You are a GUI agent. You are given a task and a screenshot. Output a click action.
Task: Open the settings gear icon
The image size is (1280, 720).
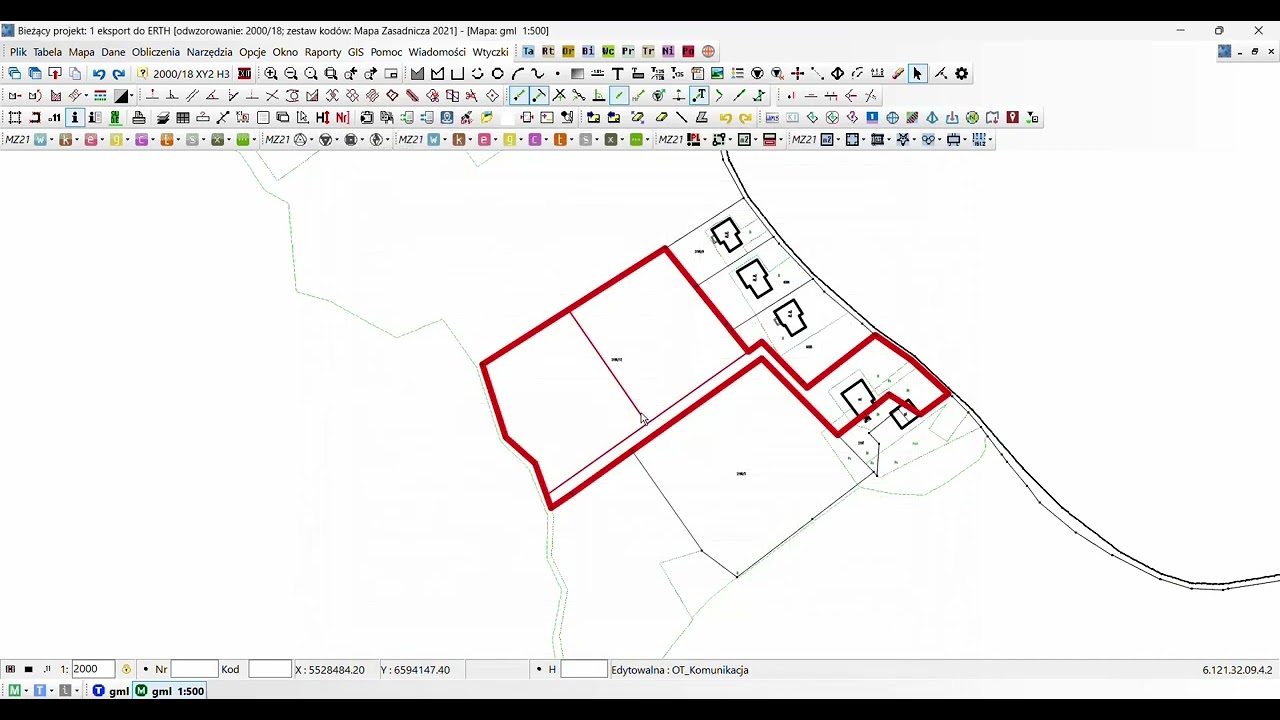(x=962, y=74)
